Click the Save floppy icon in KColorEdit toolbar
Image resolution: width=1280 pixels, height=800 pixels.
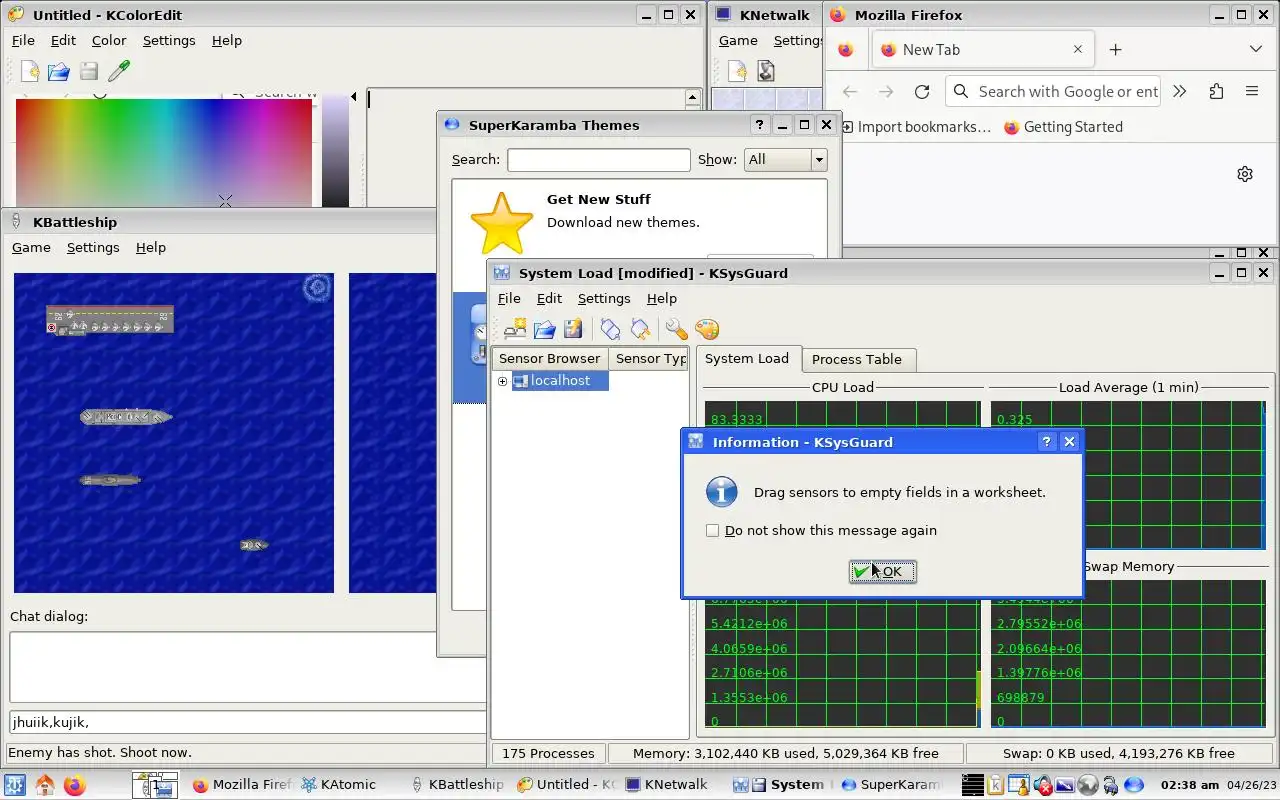coord(89,71)
